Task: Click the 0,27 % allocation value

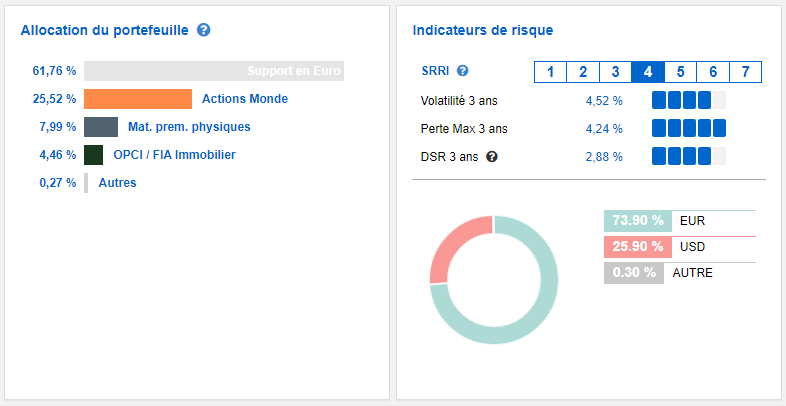Action: click(x=58, y=183)
